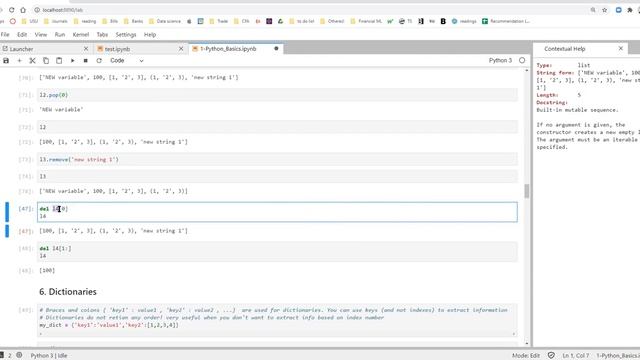Save the notebook with the floppy disk icon
The image size is (640, 360).
click(x=6, y=60)
